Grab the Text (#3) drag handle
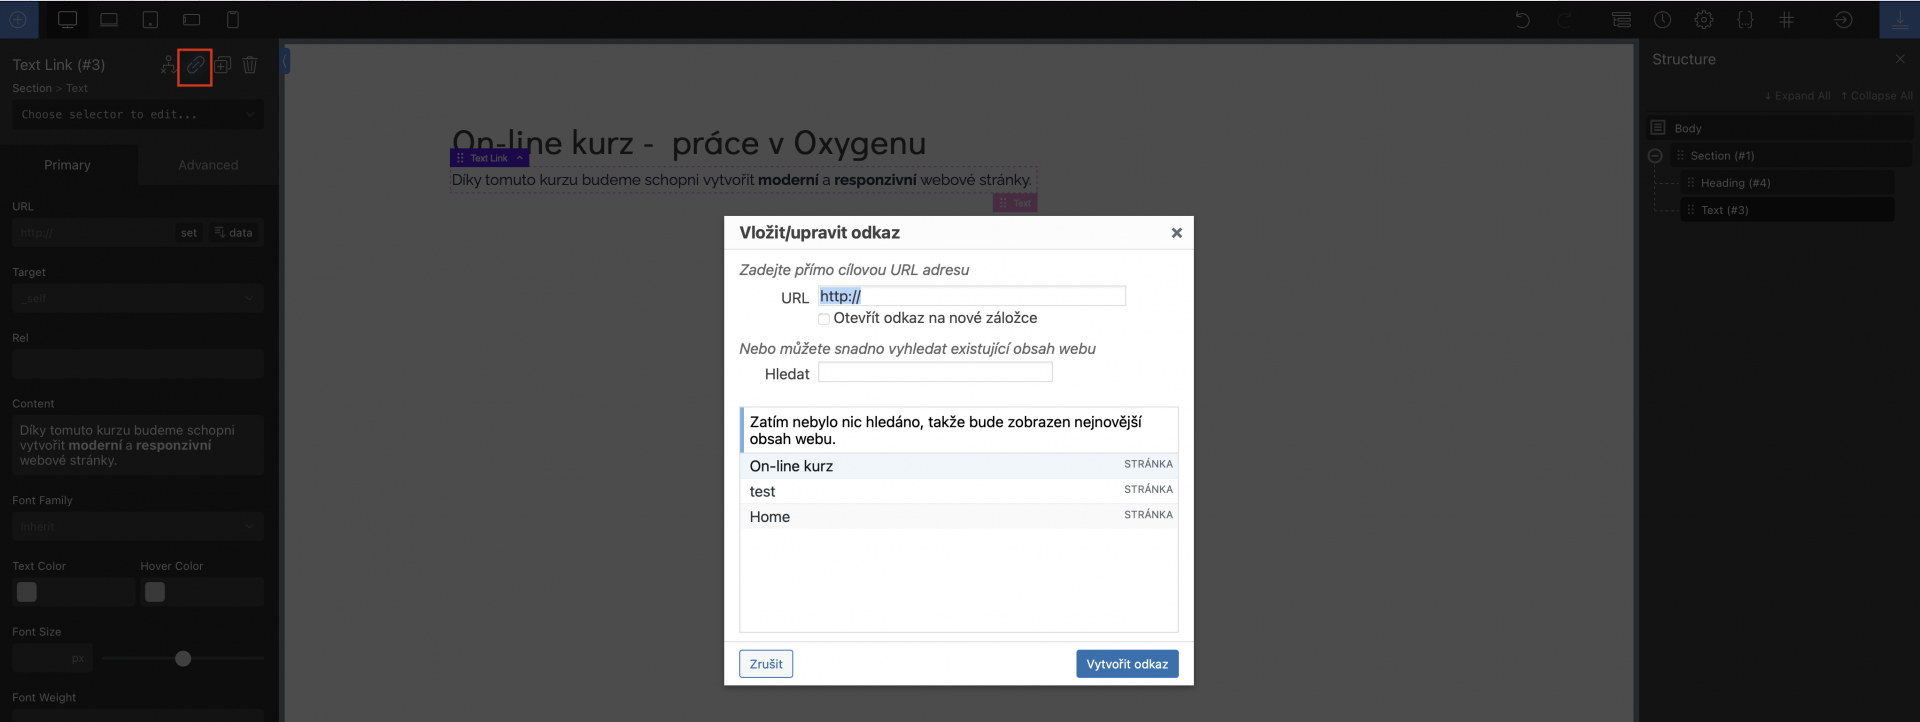 point(1691,210)
